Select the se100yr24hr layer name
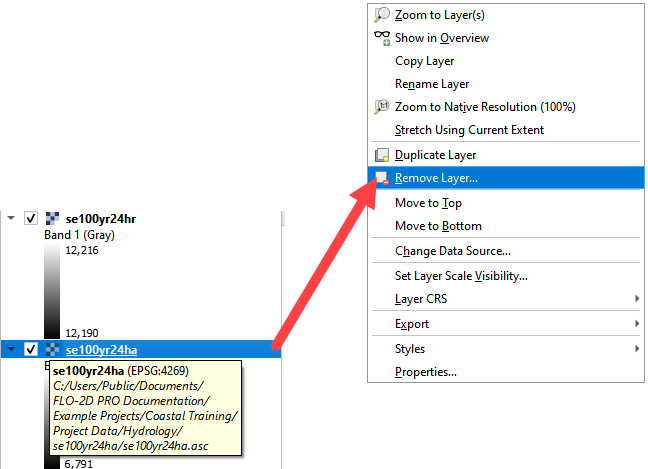Image resolution: width=648 pixels, height=469 pixels. (101, 218)
